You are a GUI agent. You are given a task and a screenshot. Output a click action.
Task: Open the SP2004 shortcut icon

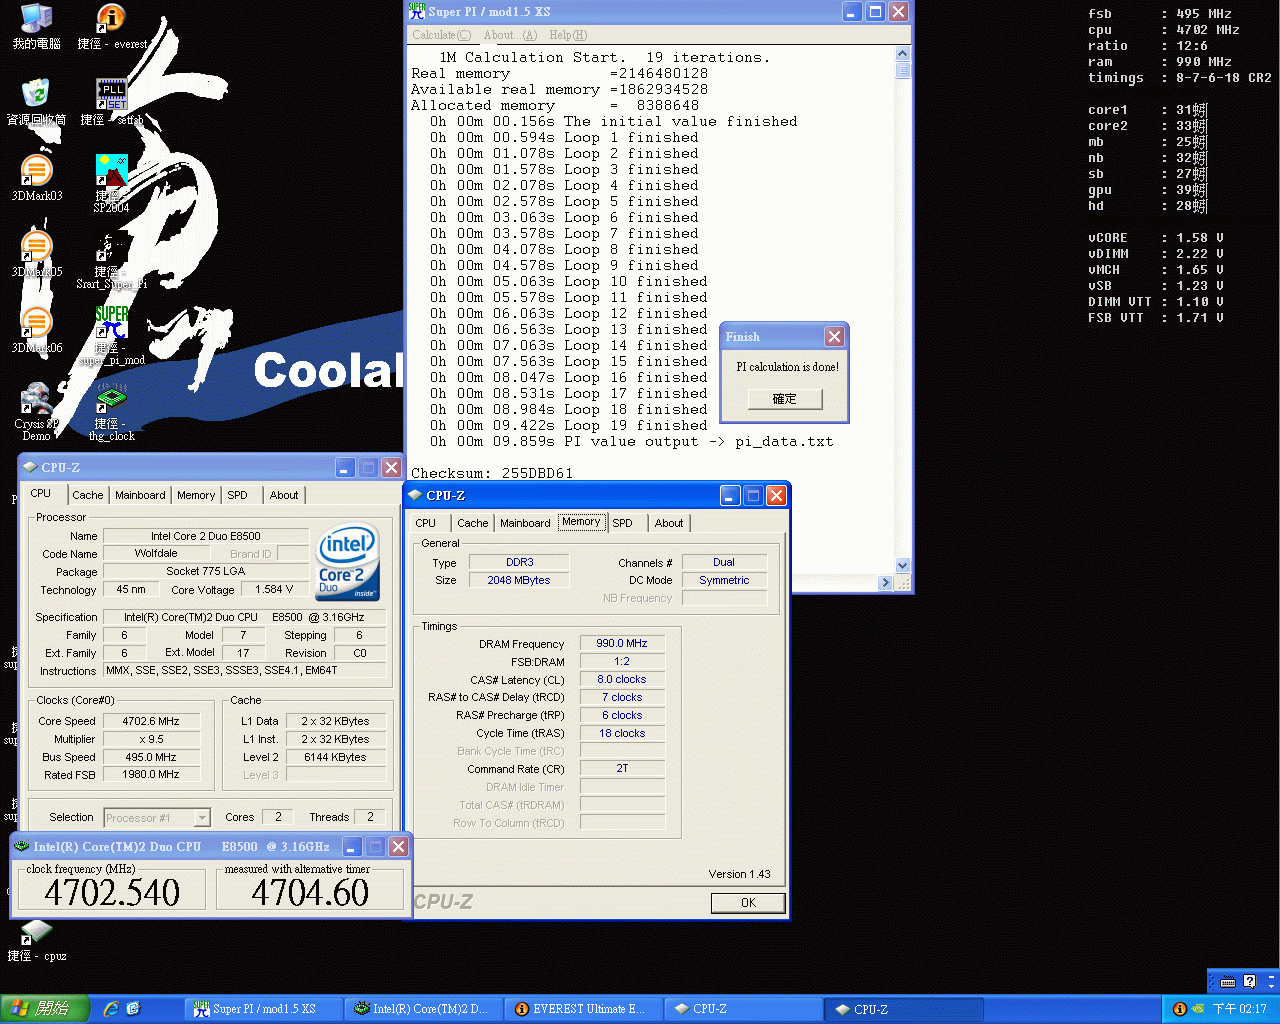(x=111, y=170)
